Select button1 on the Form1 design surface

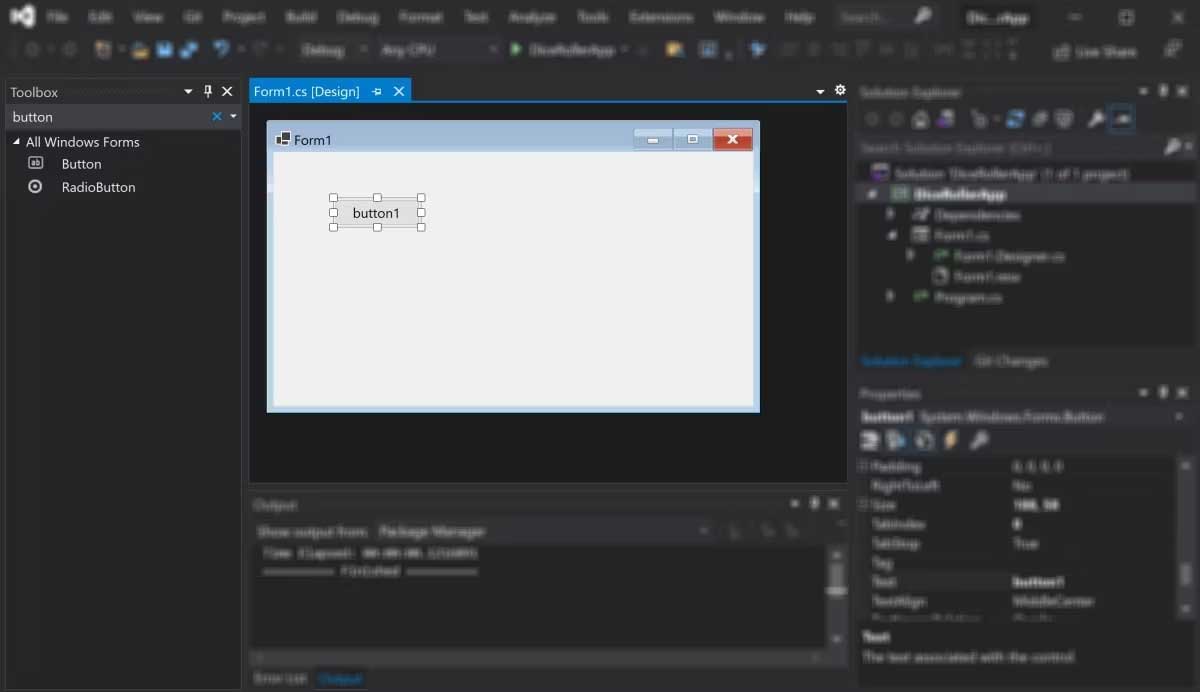[377, 212]
